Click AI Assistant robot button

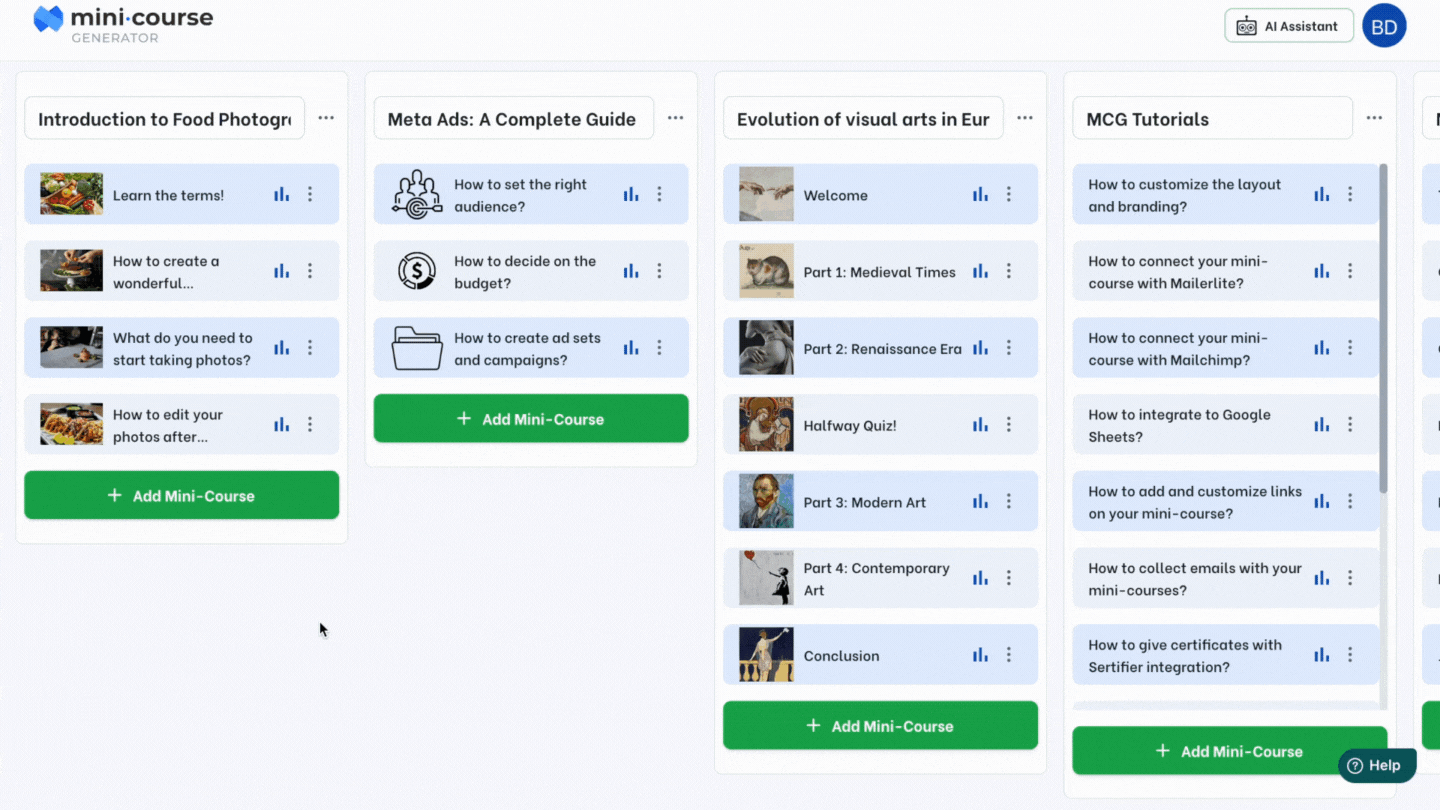1288,26
